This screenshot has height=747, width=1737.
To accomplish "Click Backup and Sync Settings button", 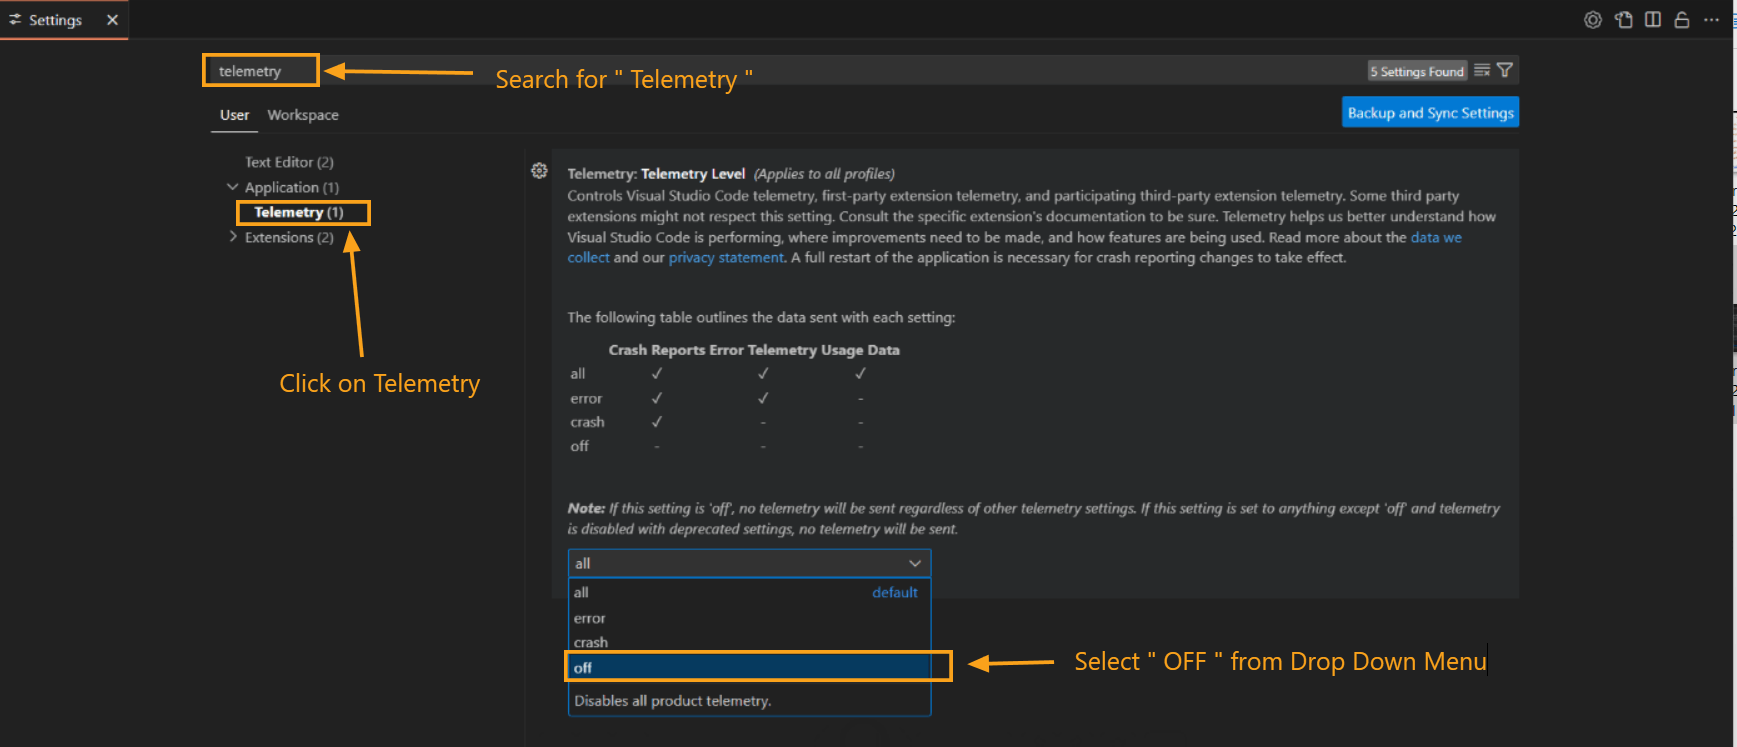I will pos(1430,112).
